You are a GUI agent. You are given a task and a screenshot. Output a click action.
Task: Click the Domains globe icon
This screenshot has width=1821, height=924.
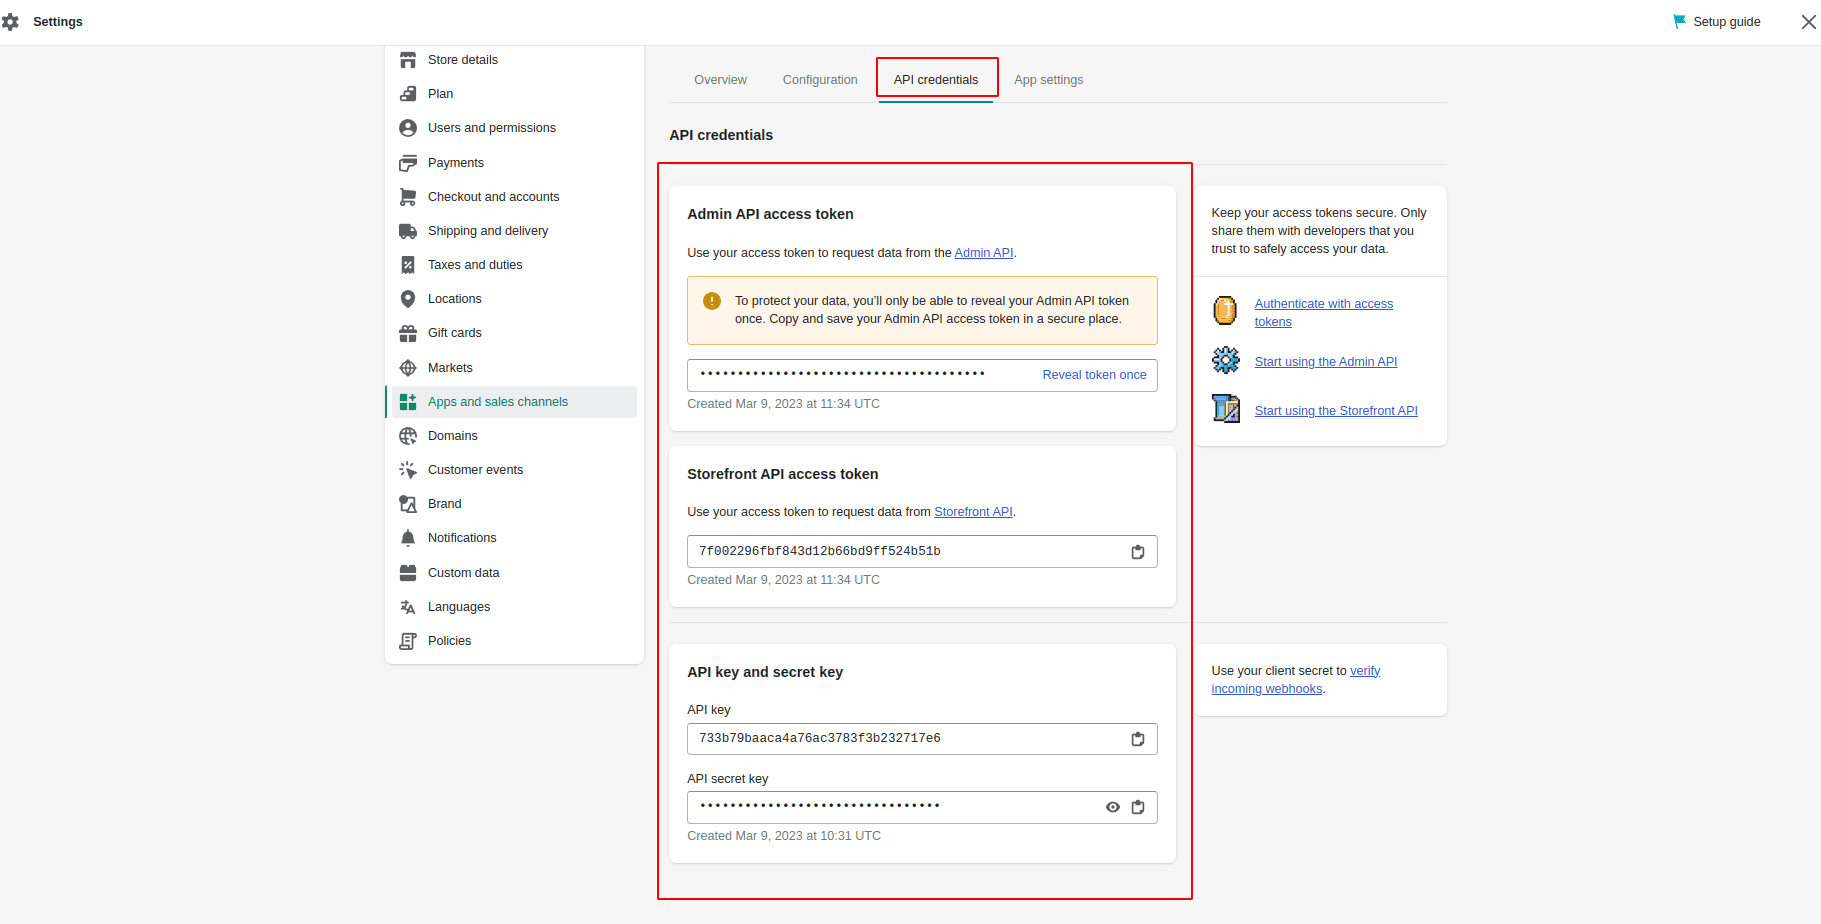click(x=408, y=436)
